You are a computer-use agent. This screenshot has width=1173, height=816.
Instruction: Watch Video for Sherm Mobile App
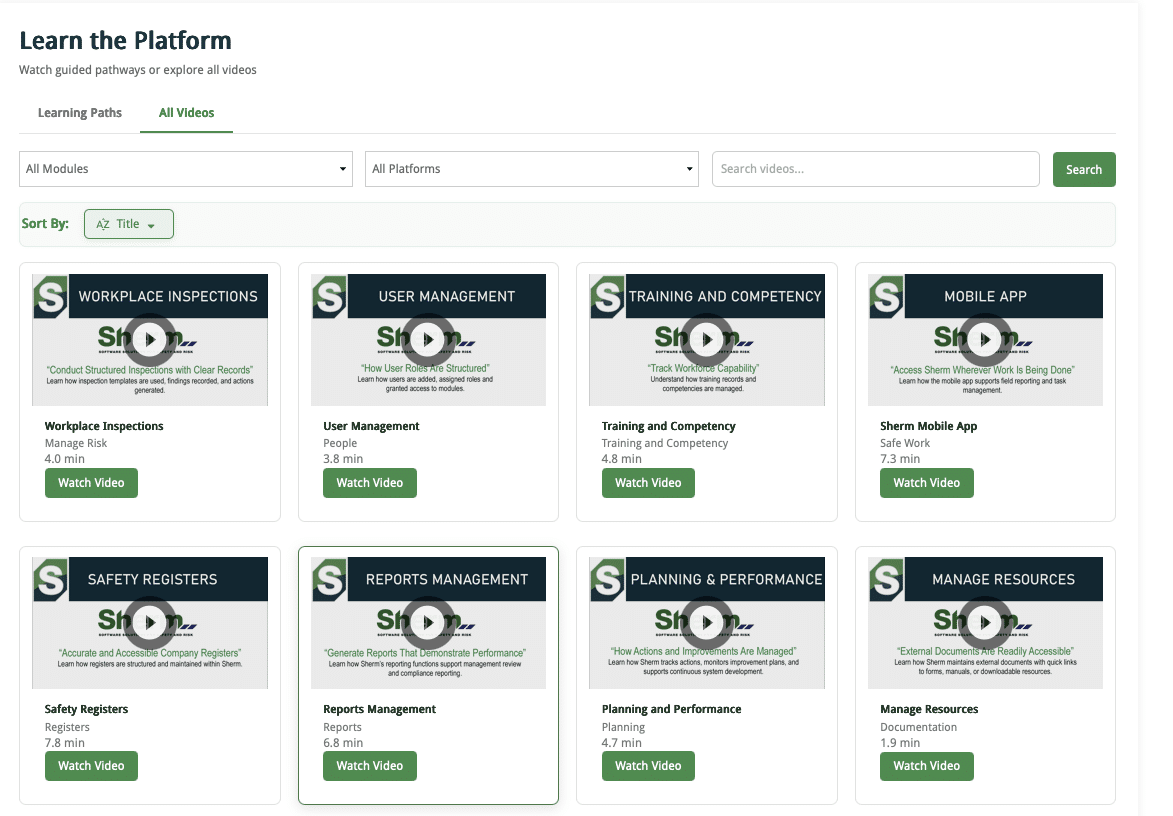[927, 483]
